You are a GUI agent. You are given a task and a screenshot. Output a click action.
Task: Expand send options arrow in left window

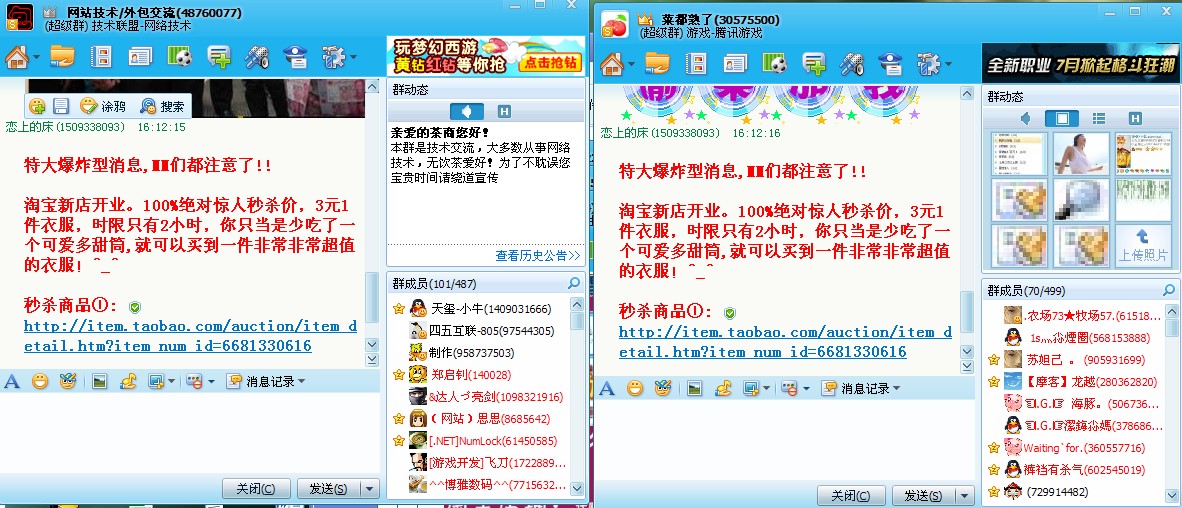[x=369, y=488]
